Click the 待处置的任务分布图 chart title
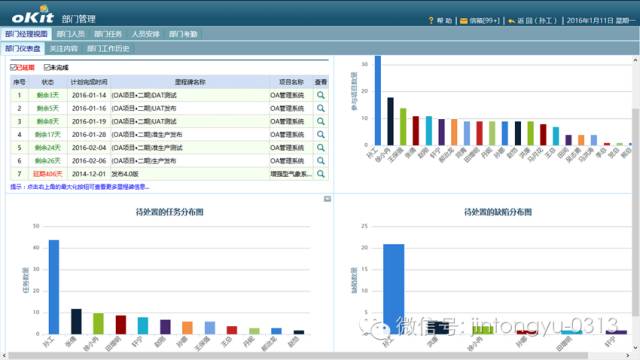The width and height of the screenshot is (640, 360). click(169, 212)
